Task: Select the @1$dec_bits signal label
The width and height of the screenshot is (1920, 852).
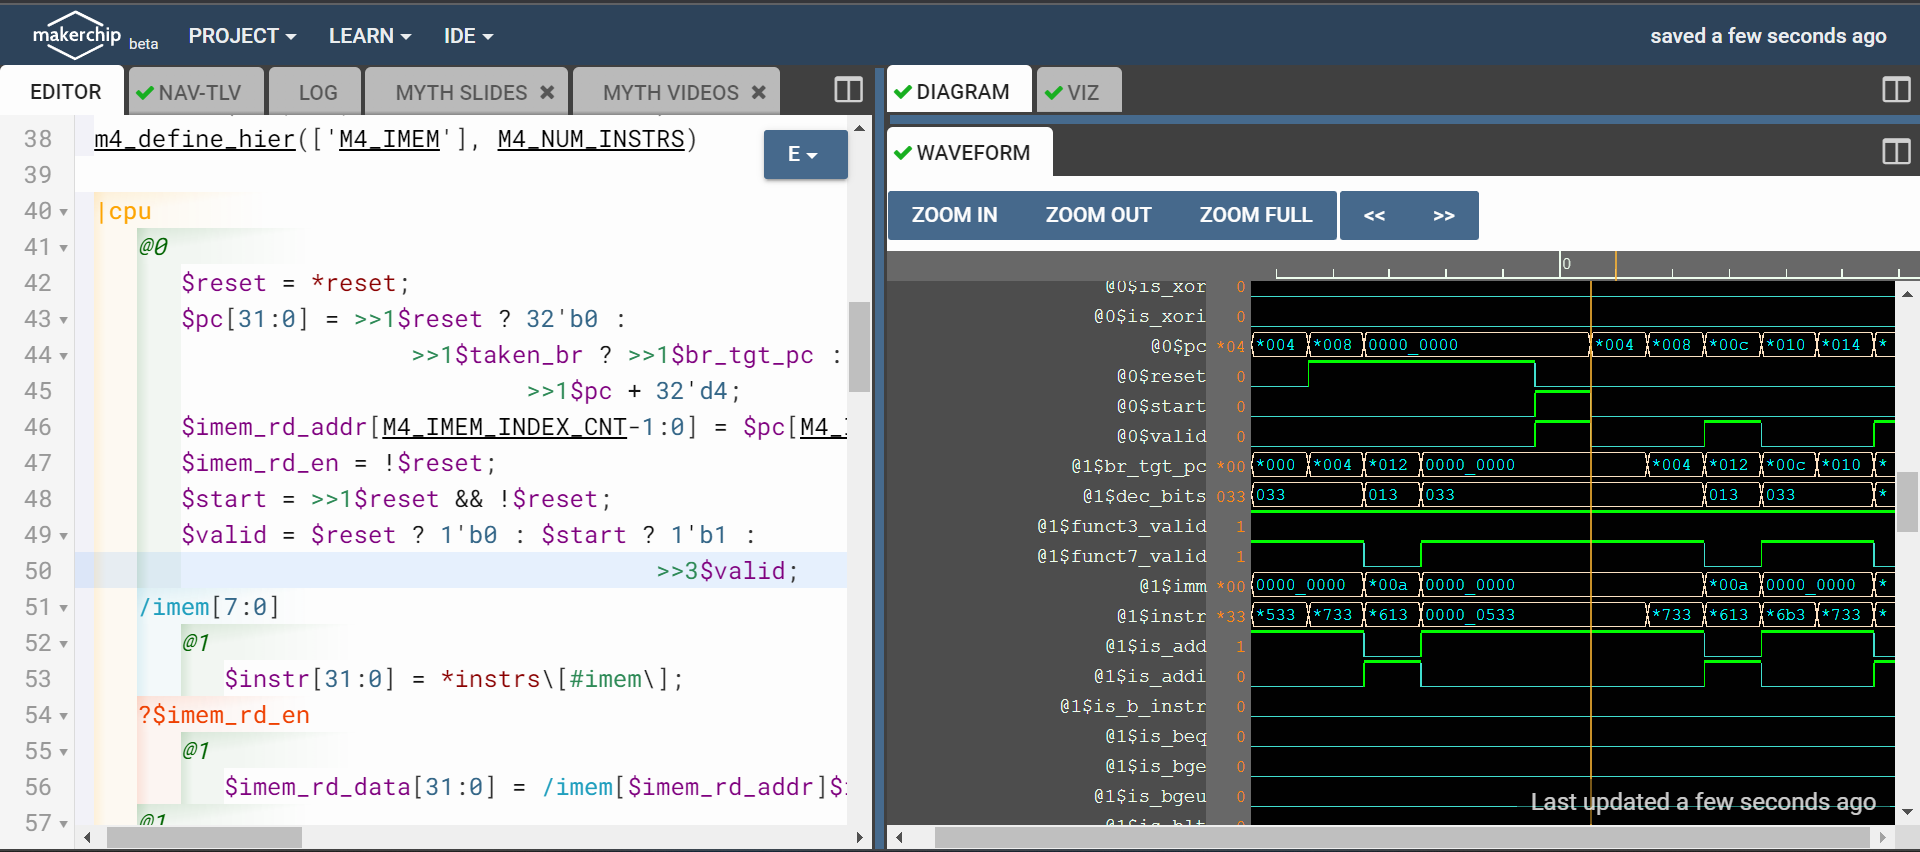Action: [x=1144, y=496]
